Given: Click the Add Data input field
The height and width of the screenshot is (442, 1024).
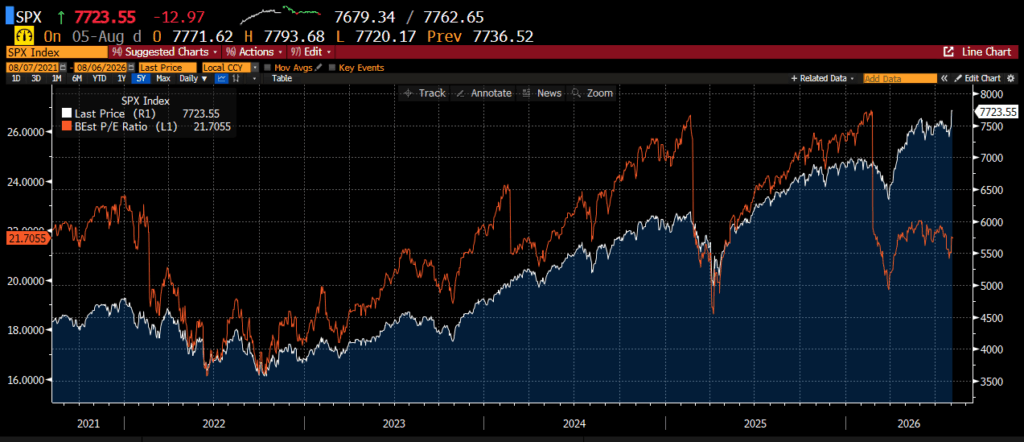Looking at the screenshot, I should pos(900,78).
